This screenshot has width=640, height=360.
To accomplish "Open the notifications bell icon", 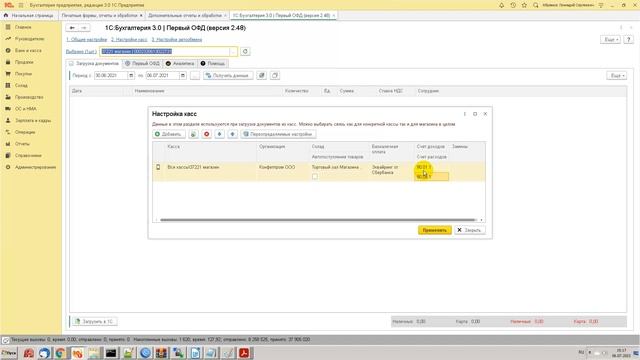I will click(501, 5).
